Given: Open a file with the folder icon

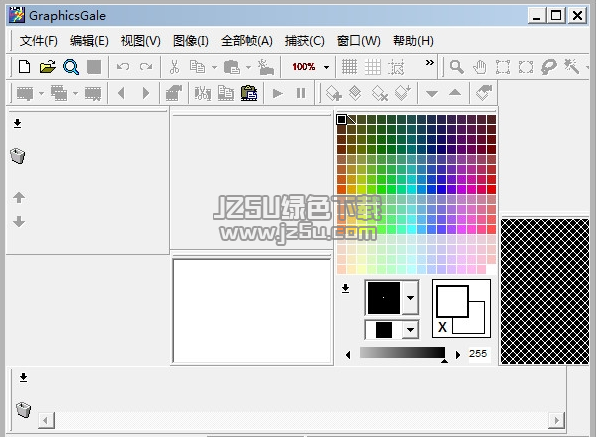Looking at the screenshot, I should click(48, 67).
